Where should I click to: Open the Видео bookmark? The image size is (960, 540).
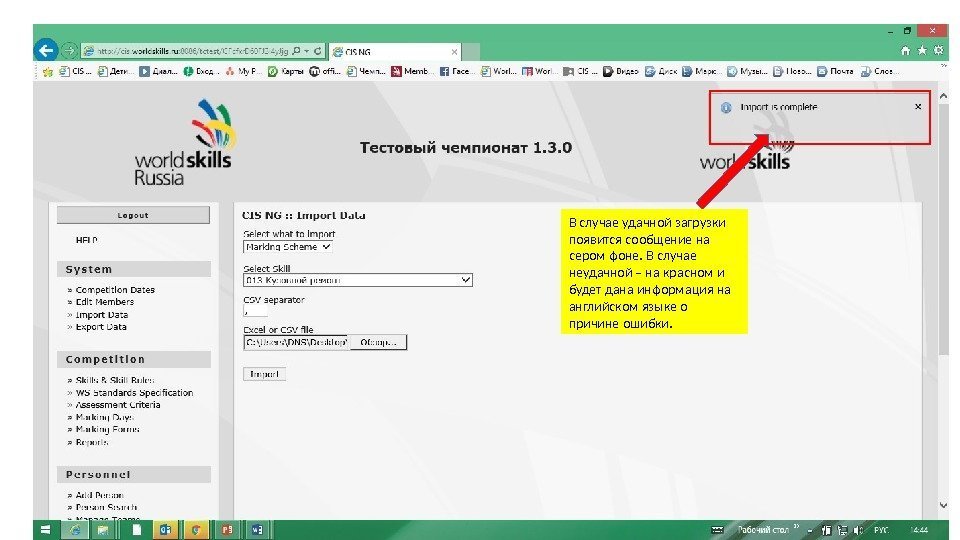tap(621, 72)
